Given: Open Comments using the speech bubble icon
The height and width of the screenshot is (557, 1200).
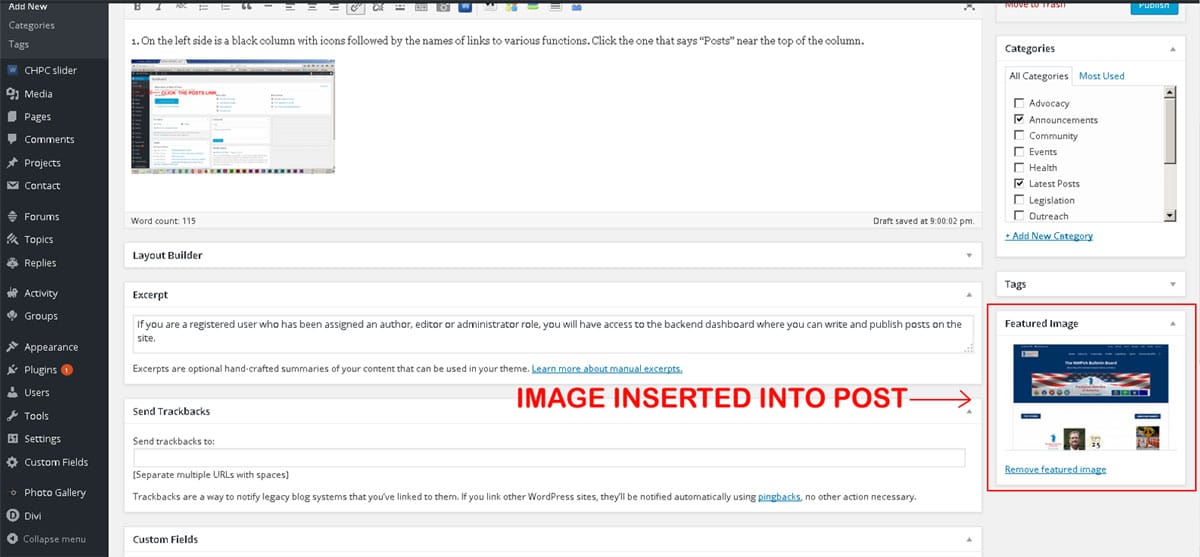Looking at the screenshot, I should (x=12, y=140).
